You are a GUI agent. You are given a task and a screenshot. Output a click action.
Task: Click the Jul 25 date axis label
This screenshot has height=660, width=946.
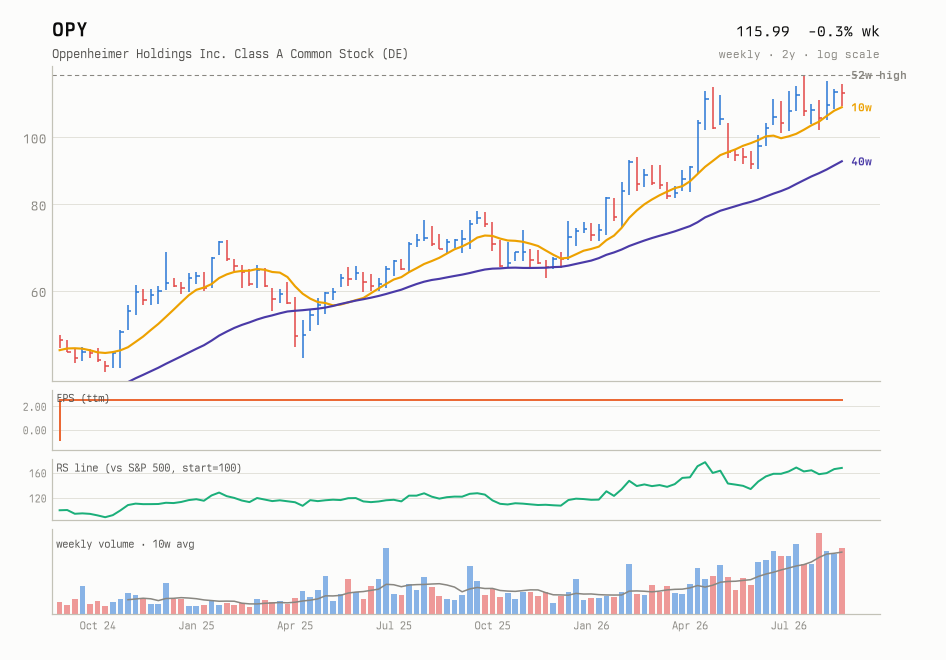click(393, 626)
